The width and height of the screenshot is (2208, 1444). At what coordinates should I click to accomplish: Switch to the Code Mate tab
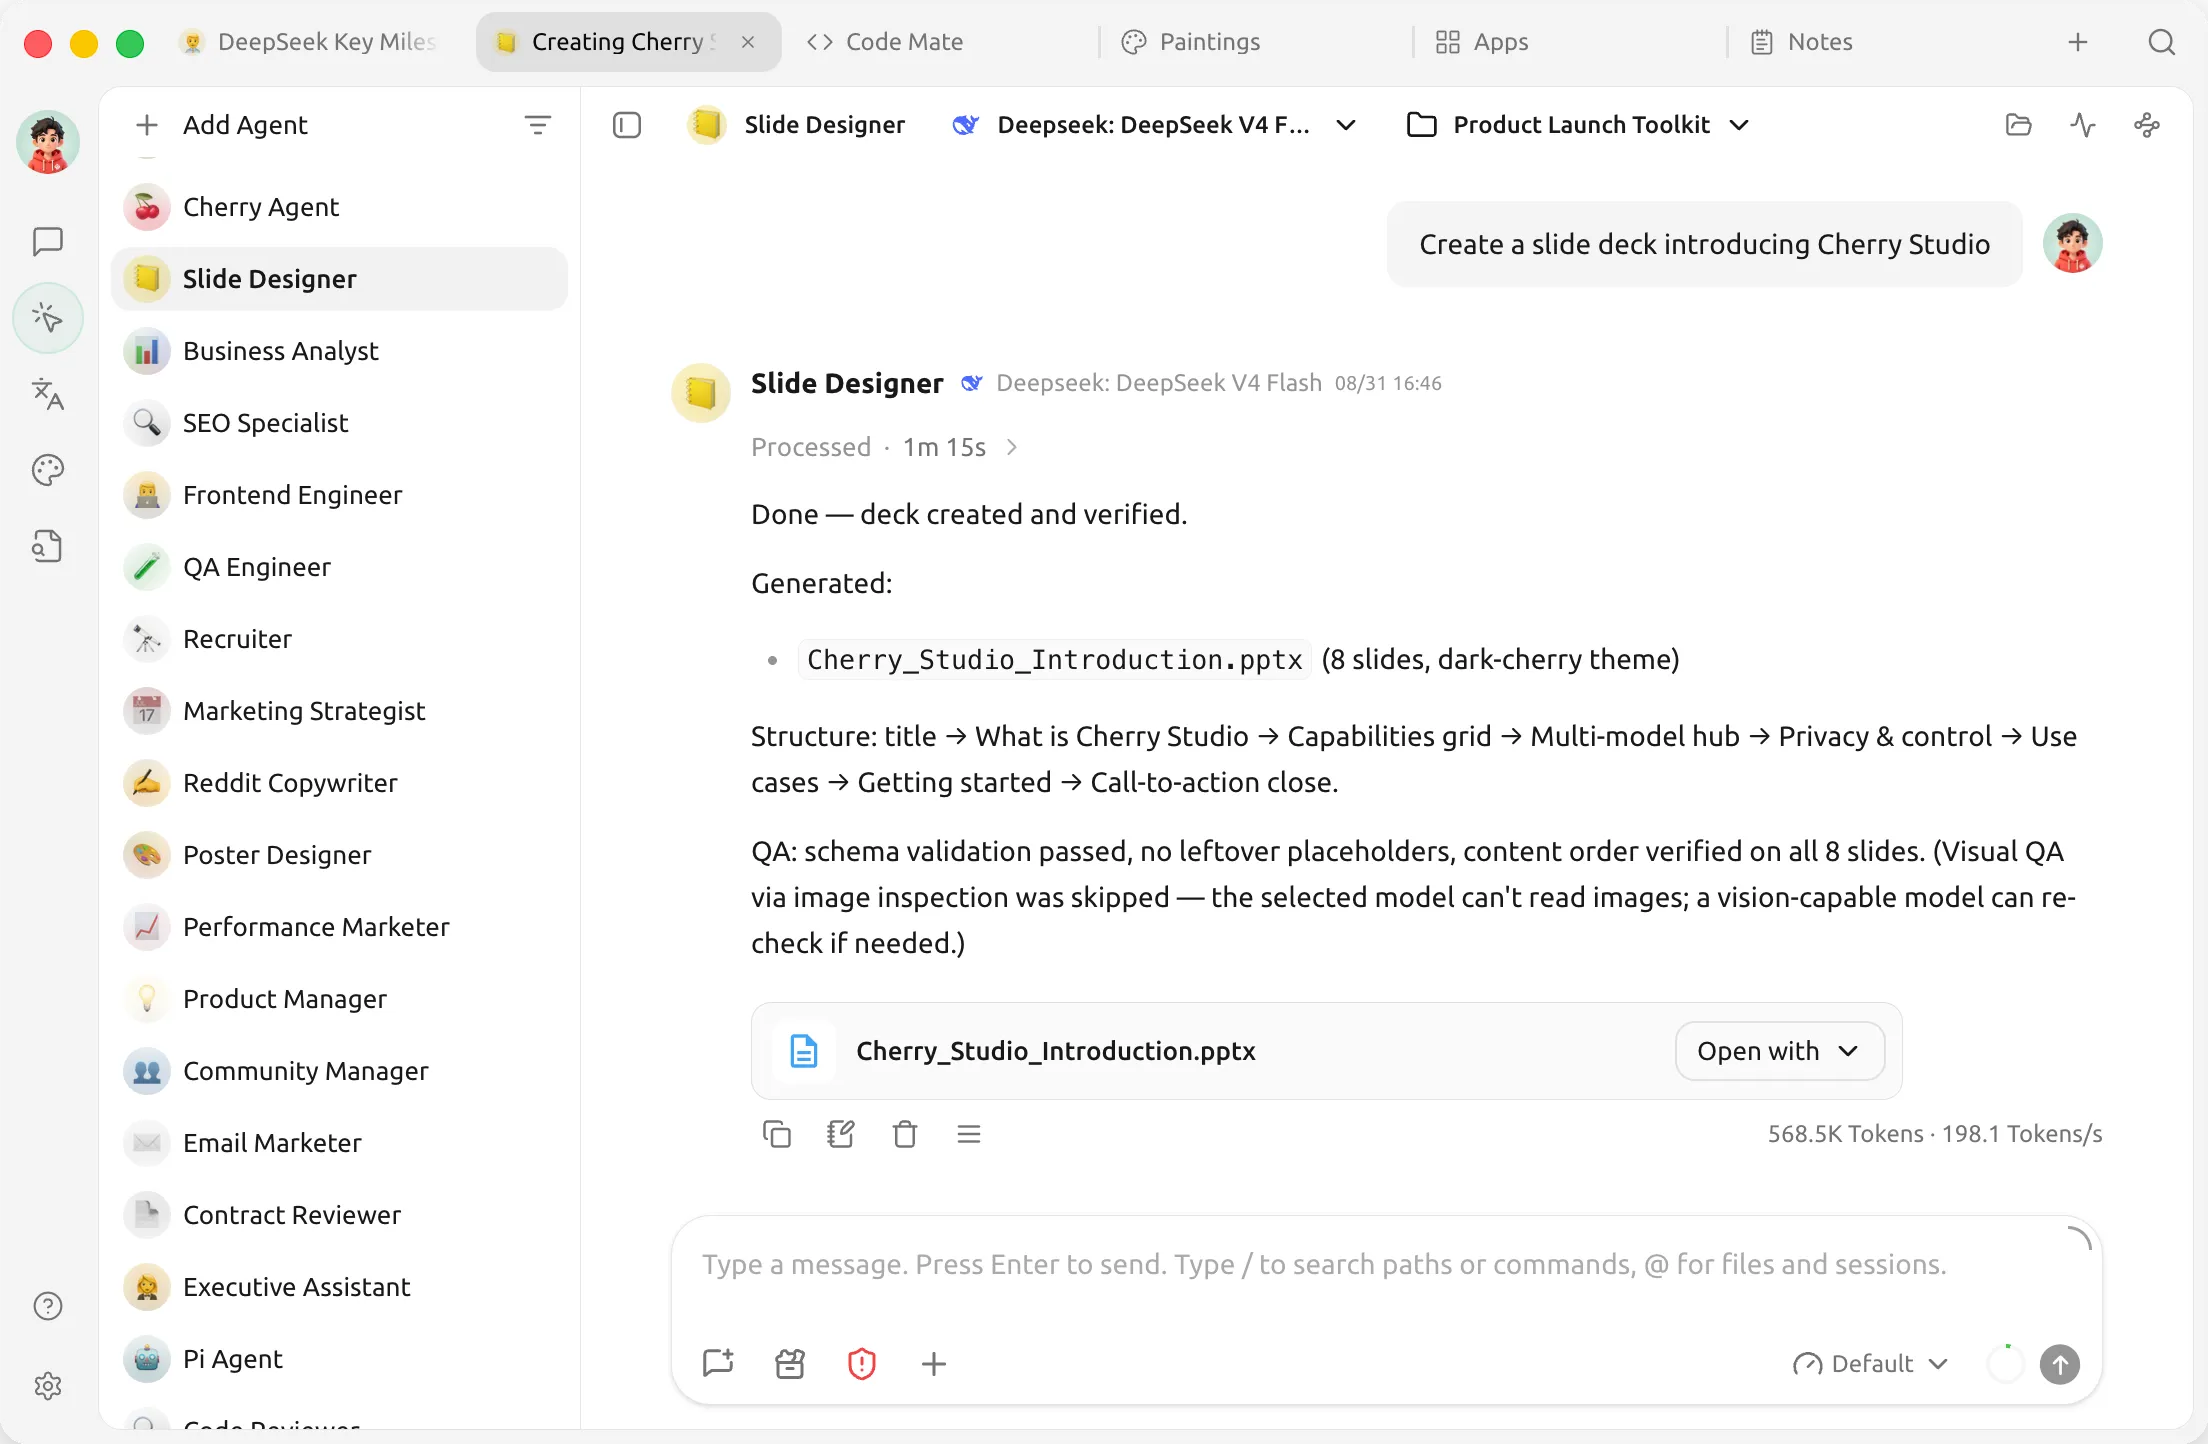click(x=885, y=42)
